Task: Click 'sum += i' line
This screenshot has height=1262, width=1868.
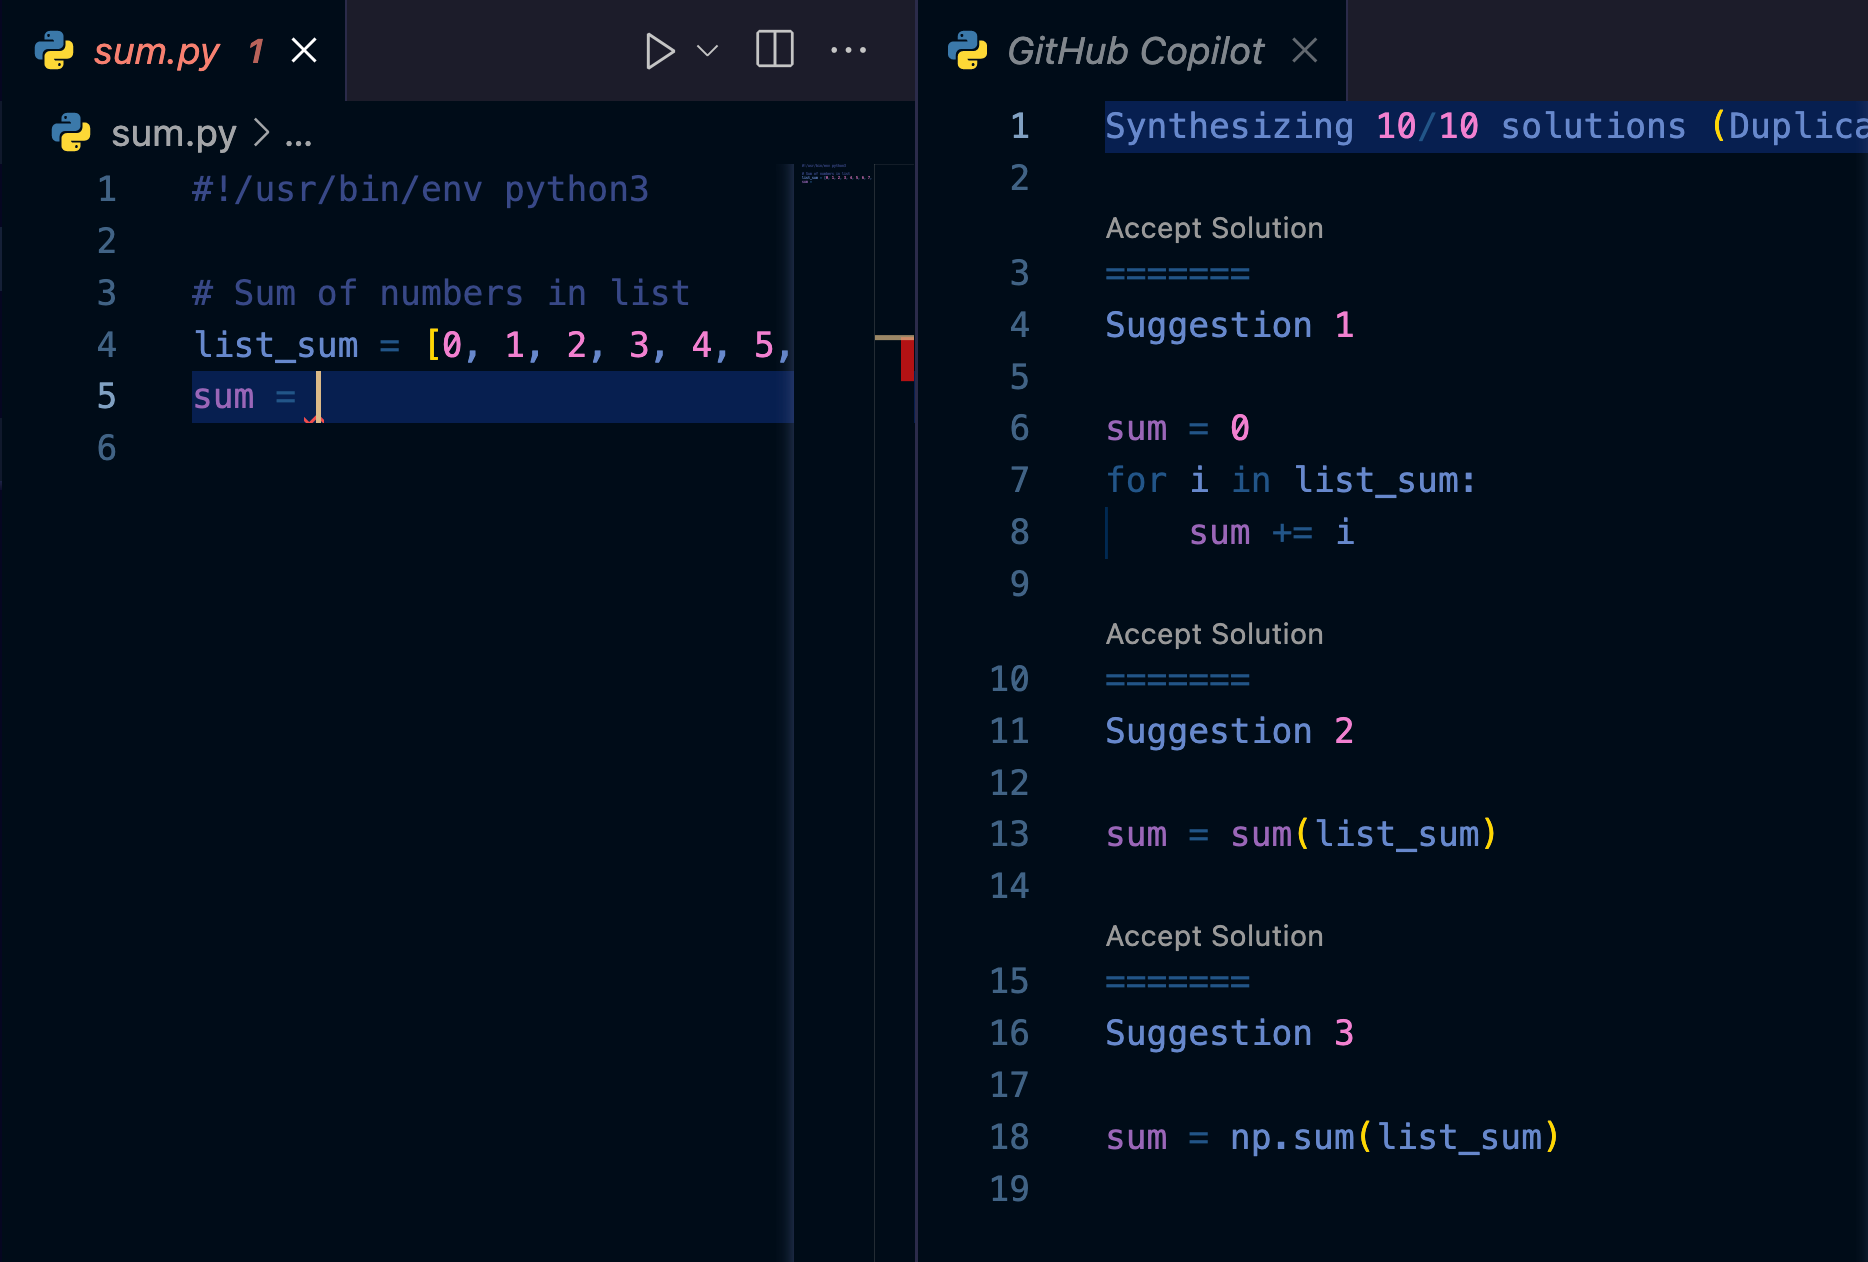Action: [1272, 532]
